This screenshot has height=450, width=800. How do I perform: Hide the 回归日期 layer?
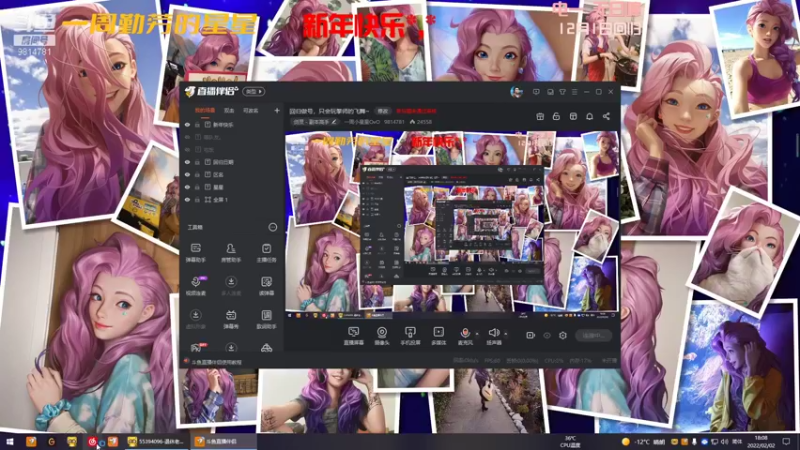pyautogui.click(x=187, y=162)
